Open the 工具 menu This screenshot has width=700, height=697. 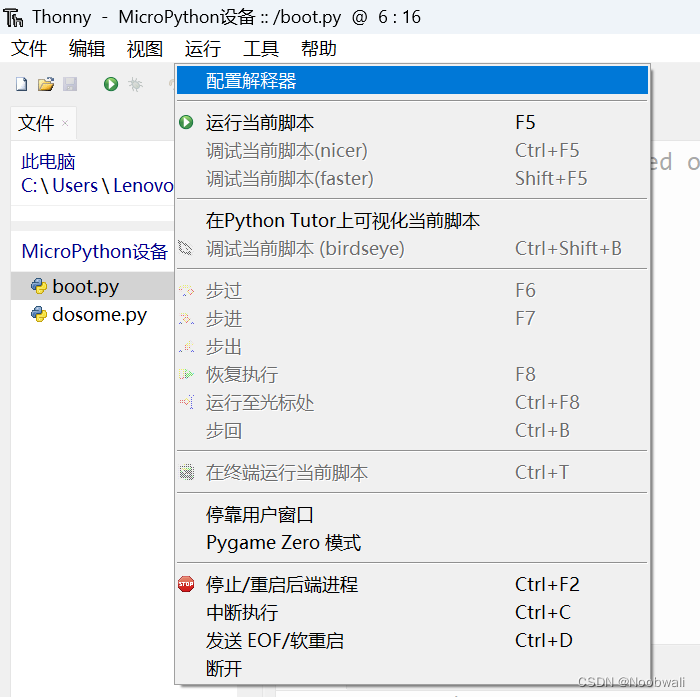[261, 48]
